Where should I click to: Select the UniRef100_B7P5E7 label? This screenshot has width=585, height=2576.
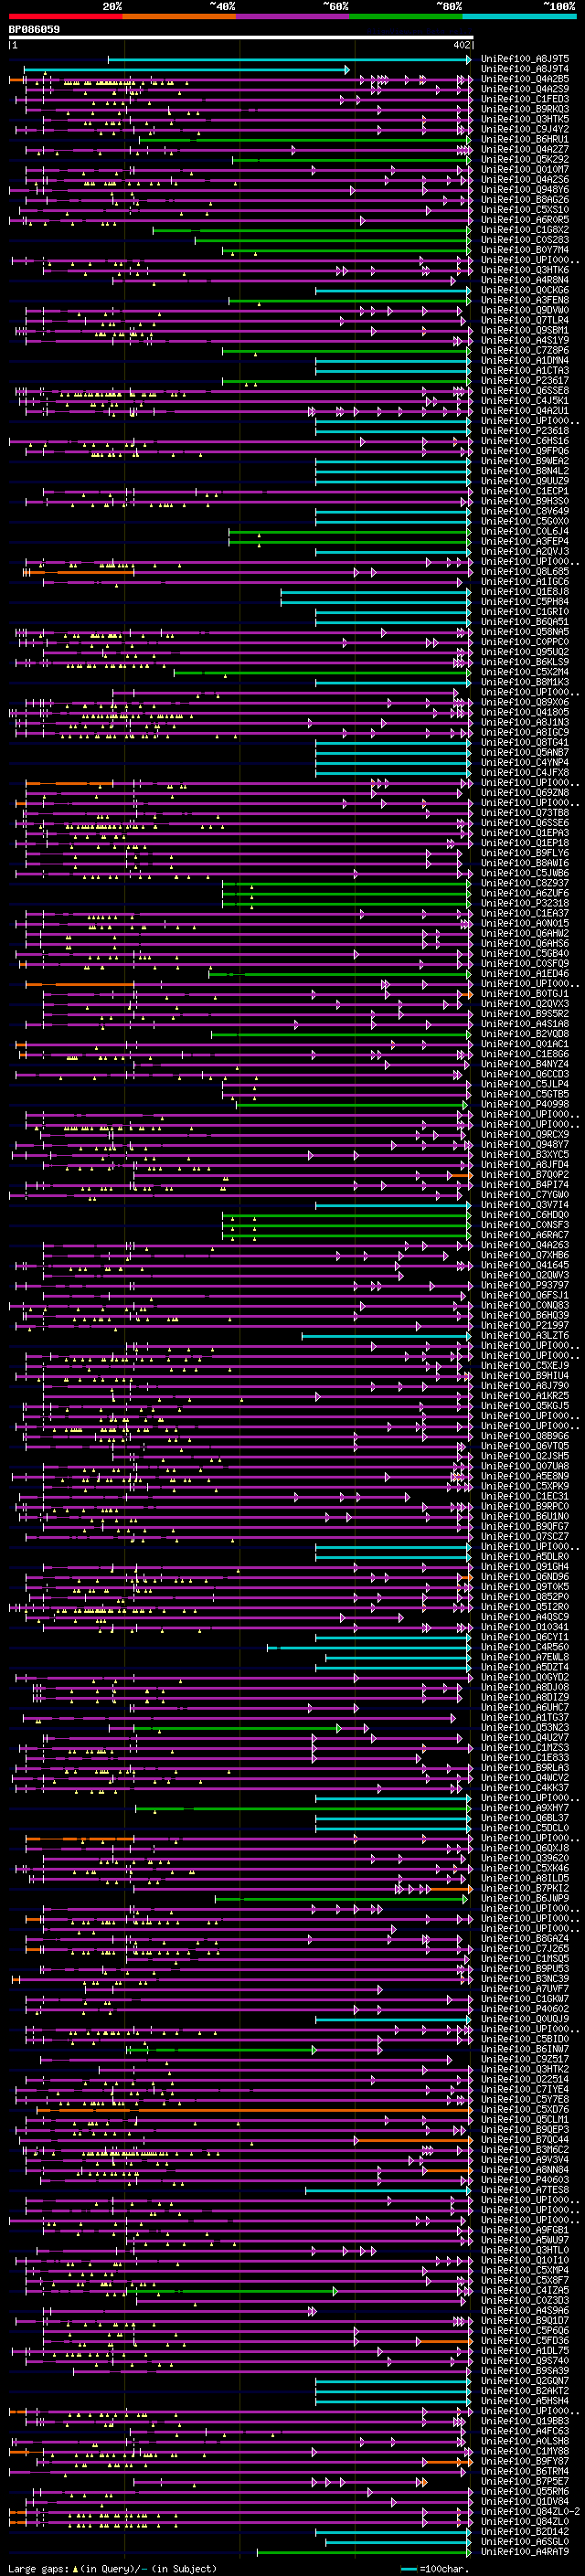pyautogui.click(x=524, y=2481)
